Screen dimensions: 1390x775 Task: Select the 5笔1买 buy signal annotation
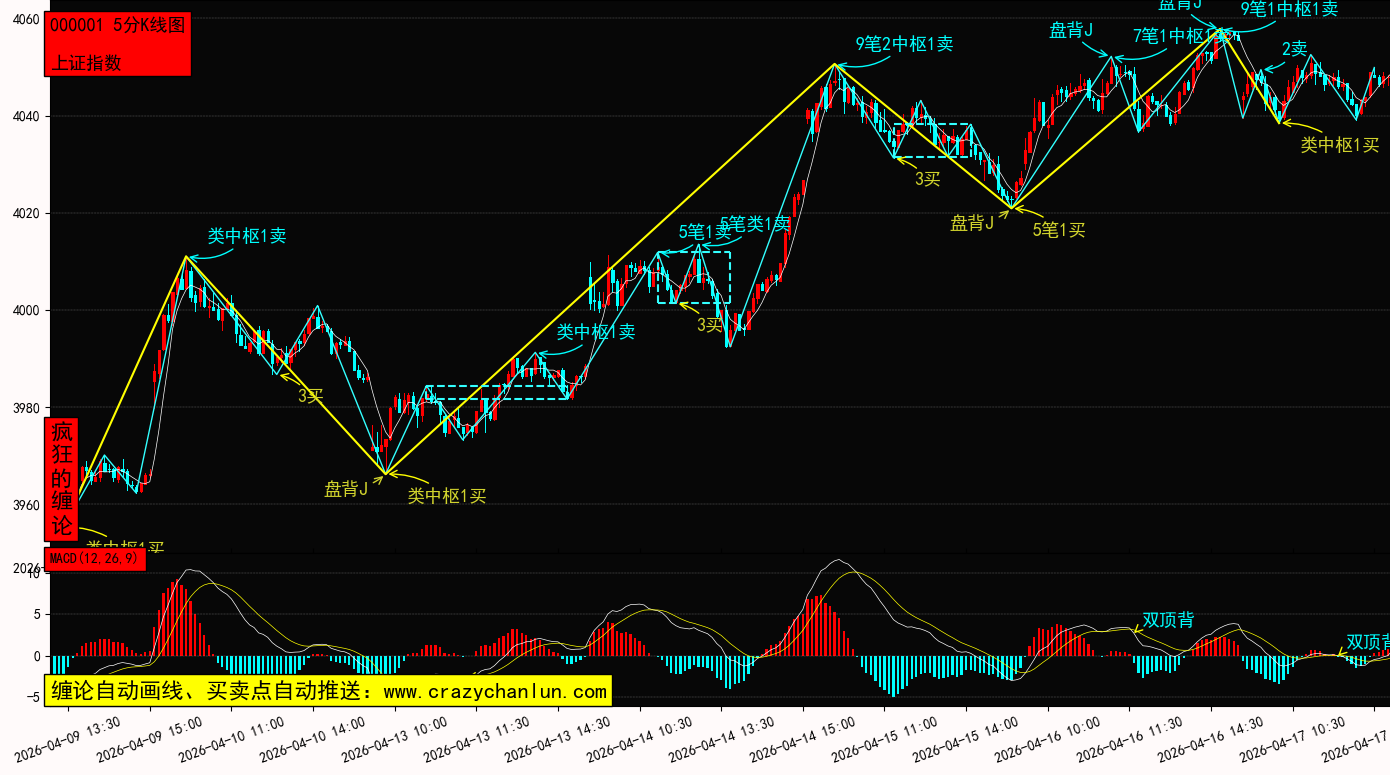1058,230
